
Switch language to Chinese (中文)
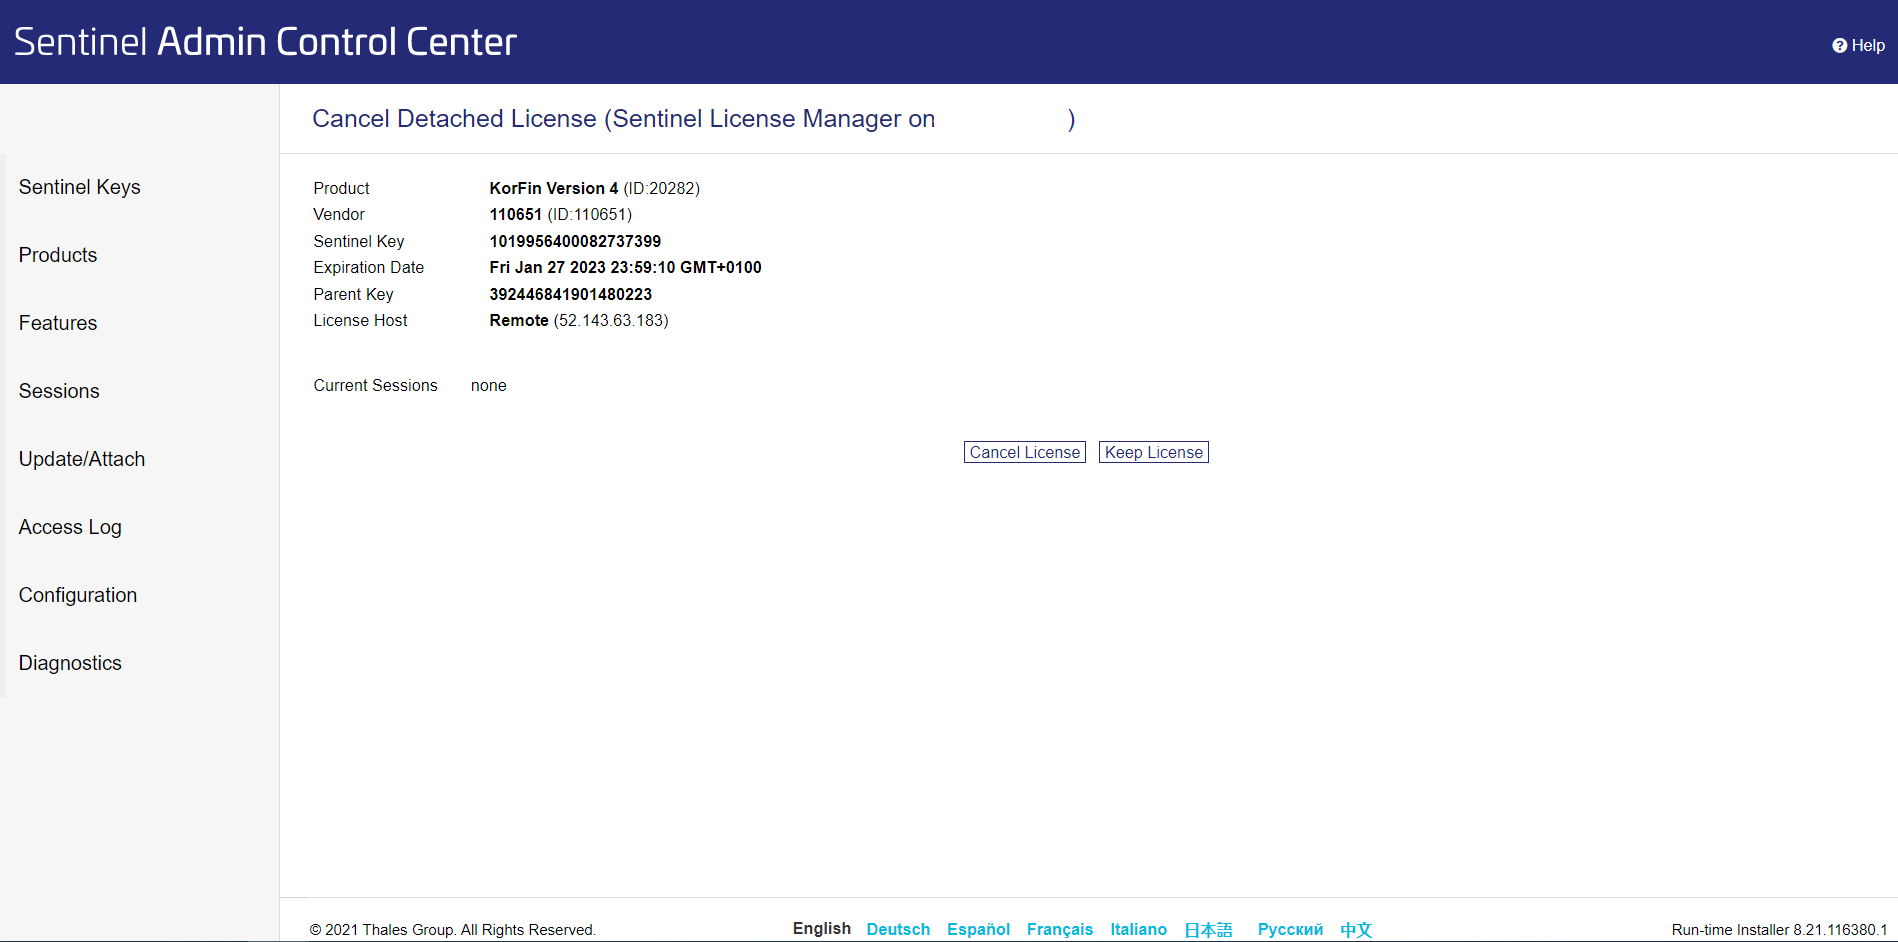[x=1355, y=930]
